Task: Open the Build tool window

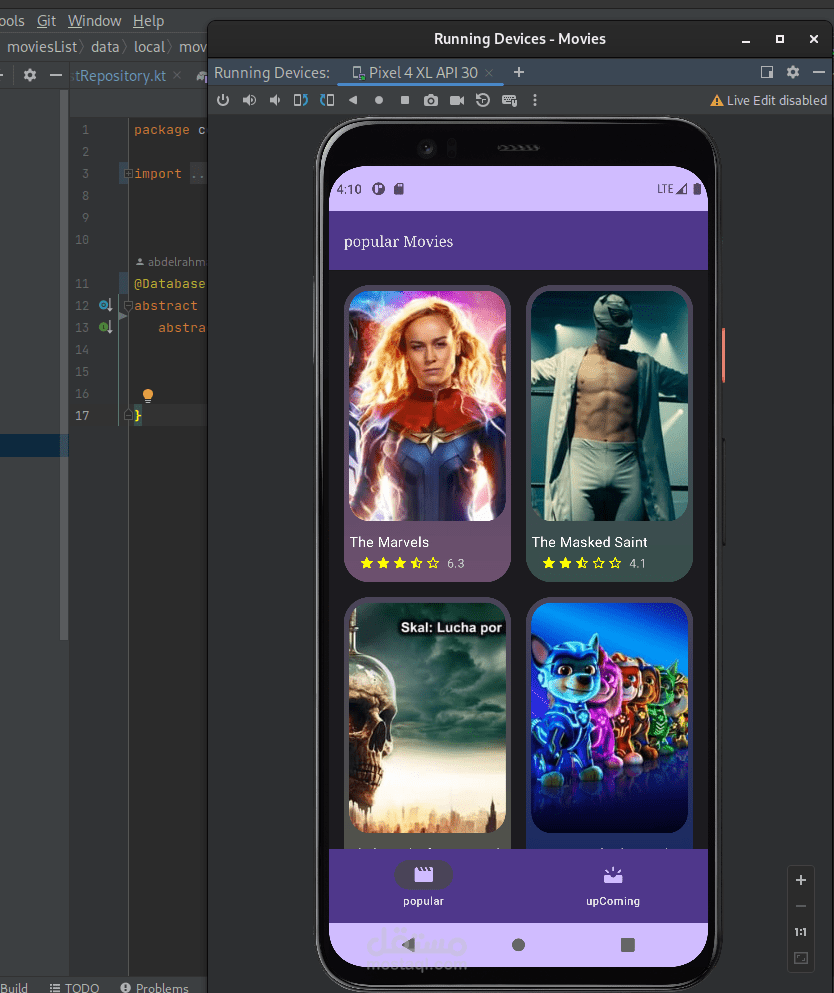Action: coord(14,987)
